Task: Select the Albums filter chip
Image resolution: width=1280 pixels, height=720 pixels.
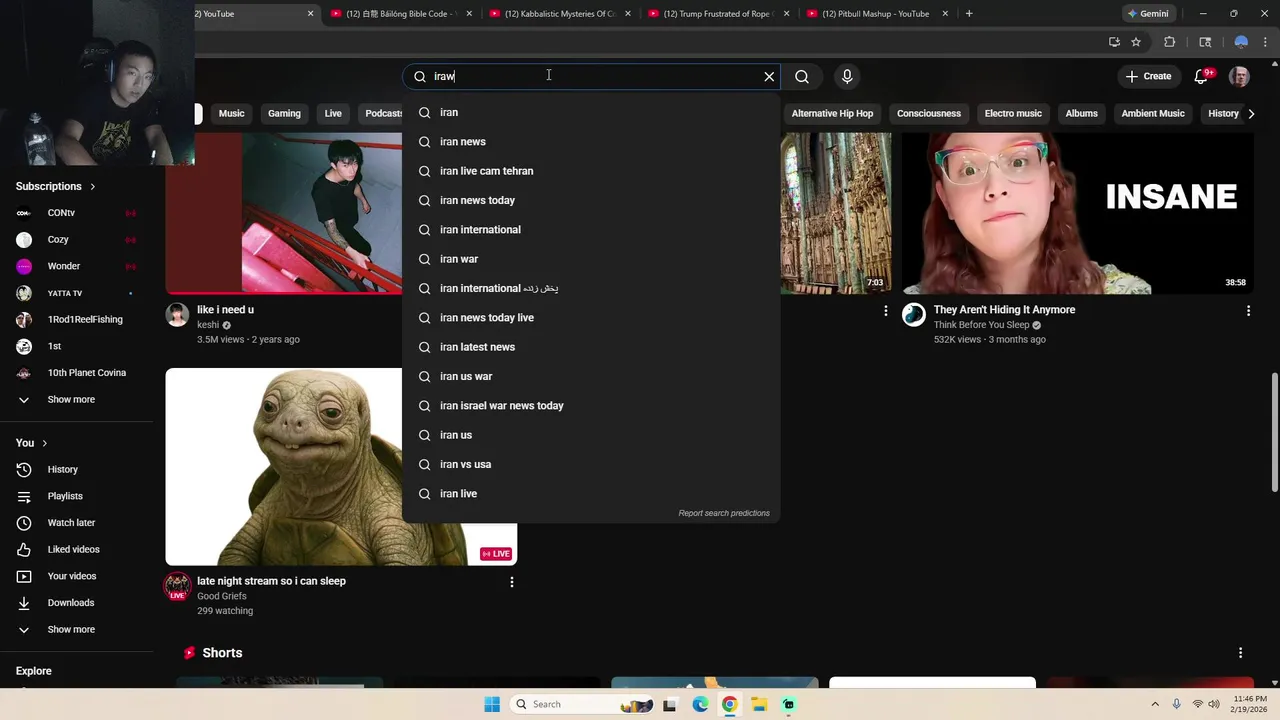Action: coord(1081,113)
